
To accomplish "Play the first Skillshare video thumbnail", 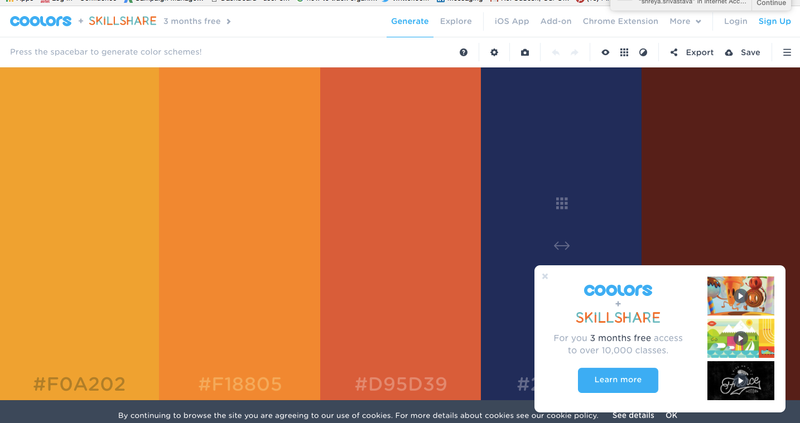I will pyautogui.click(x=740, y=295).
